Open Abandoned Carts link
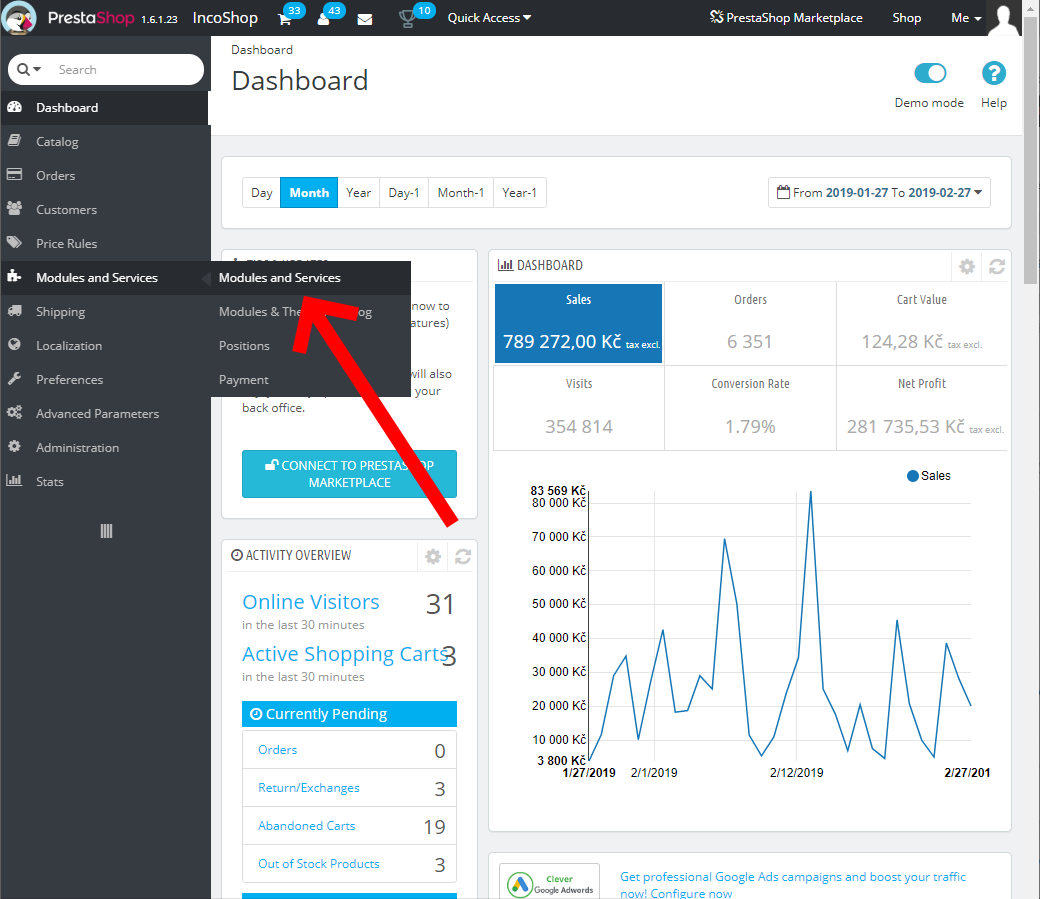1040x899 pixels. coord(306,826)
